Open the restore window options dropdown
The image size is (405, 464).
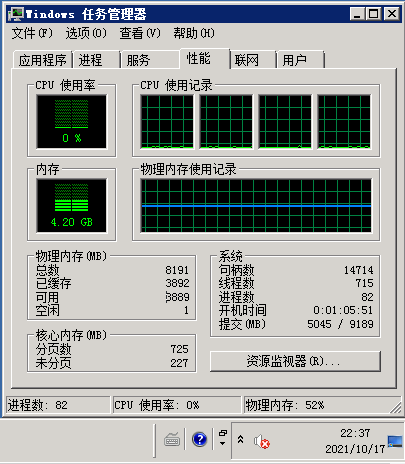pos(223,438)
